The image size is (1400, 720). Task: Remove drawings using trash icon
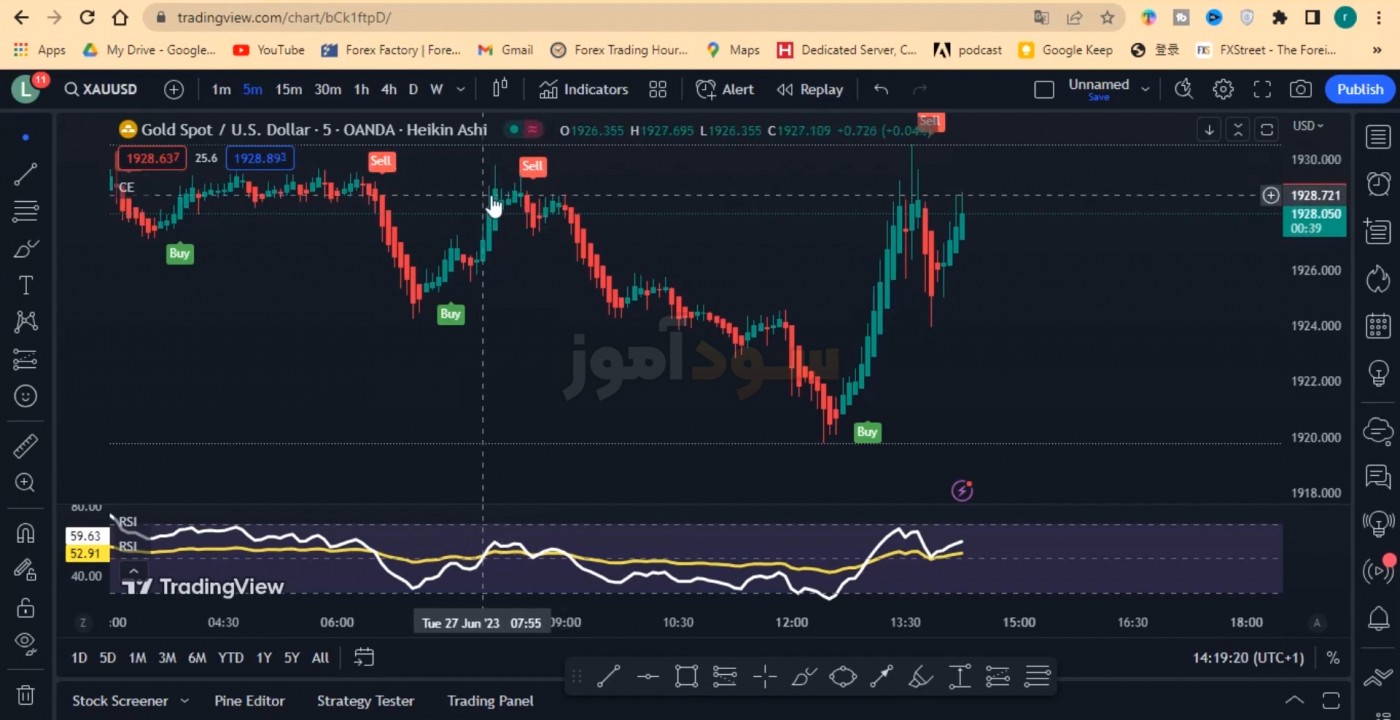26,694
